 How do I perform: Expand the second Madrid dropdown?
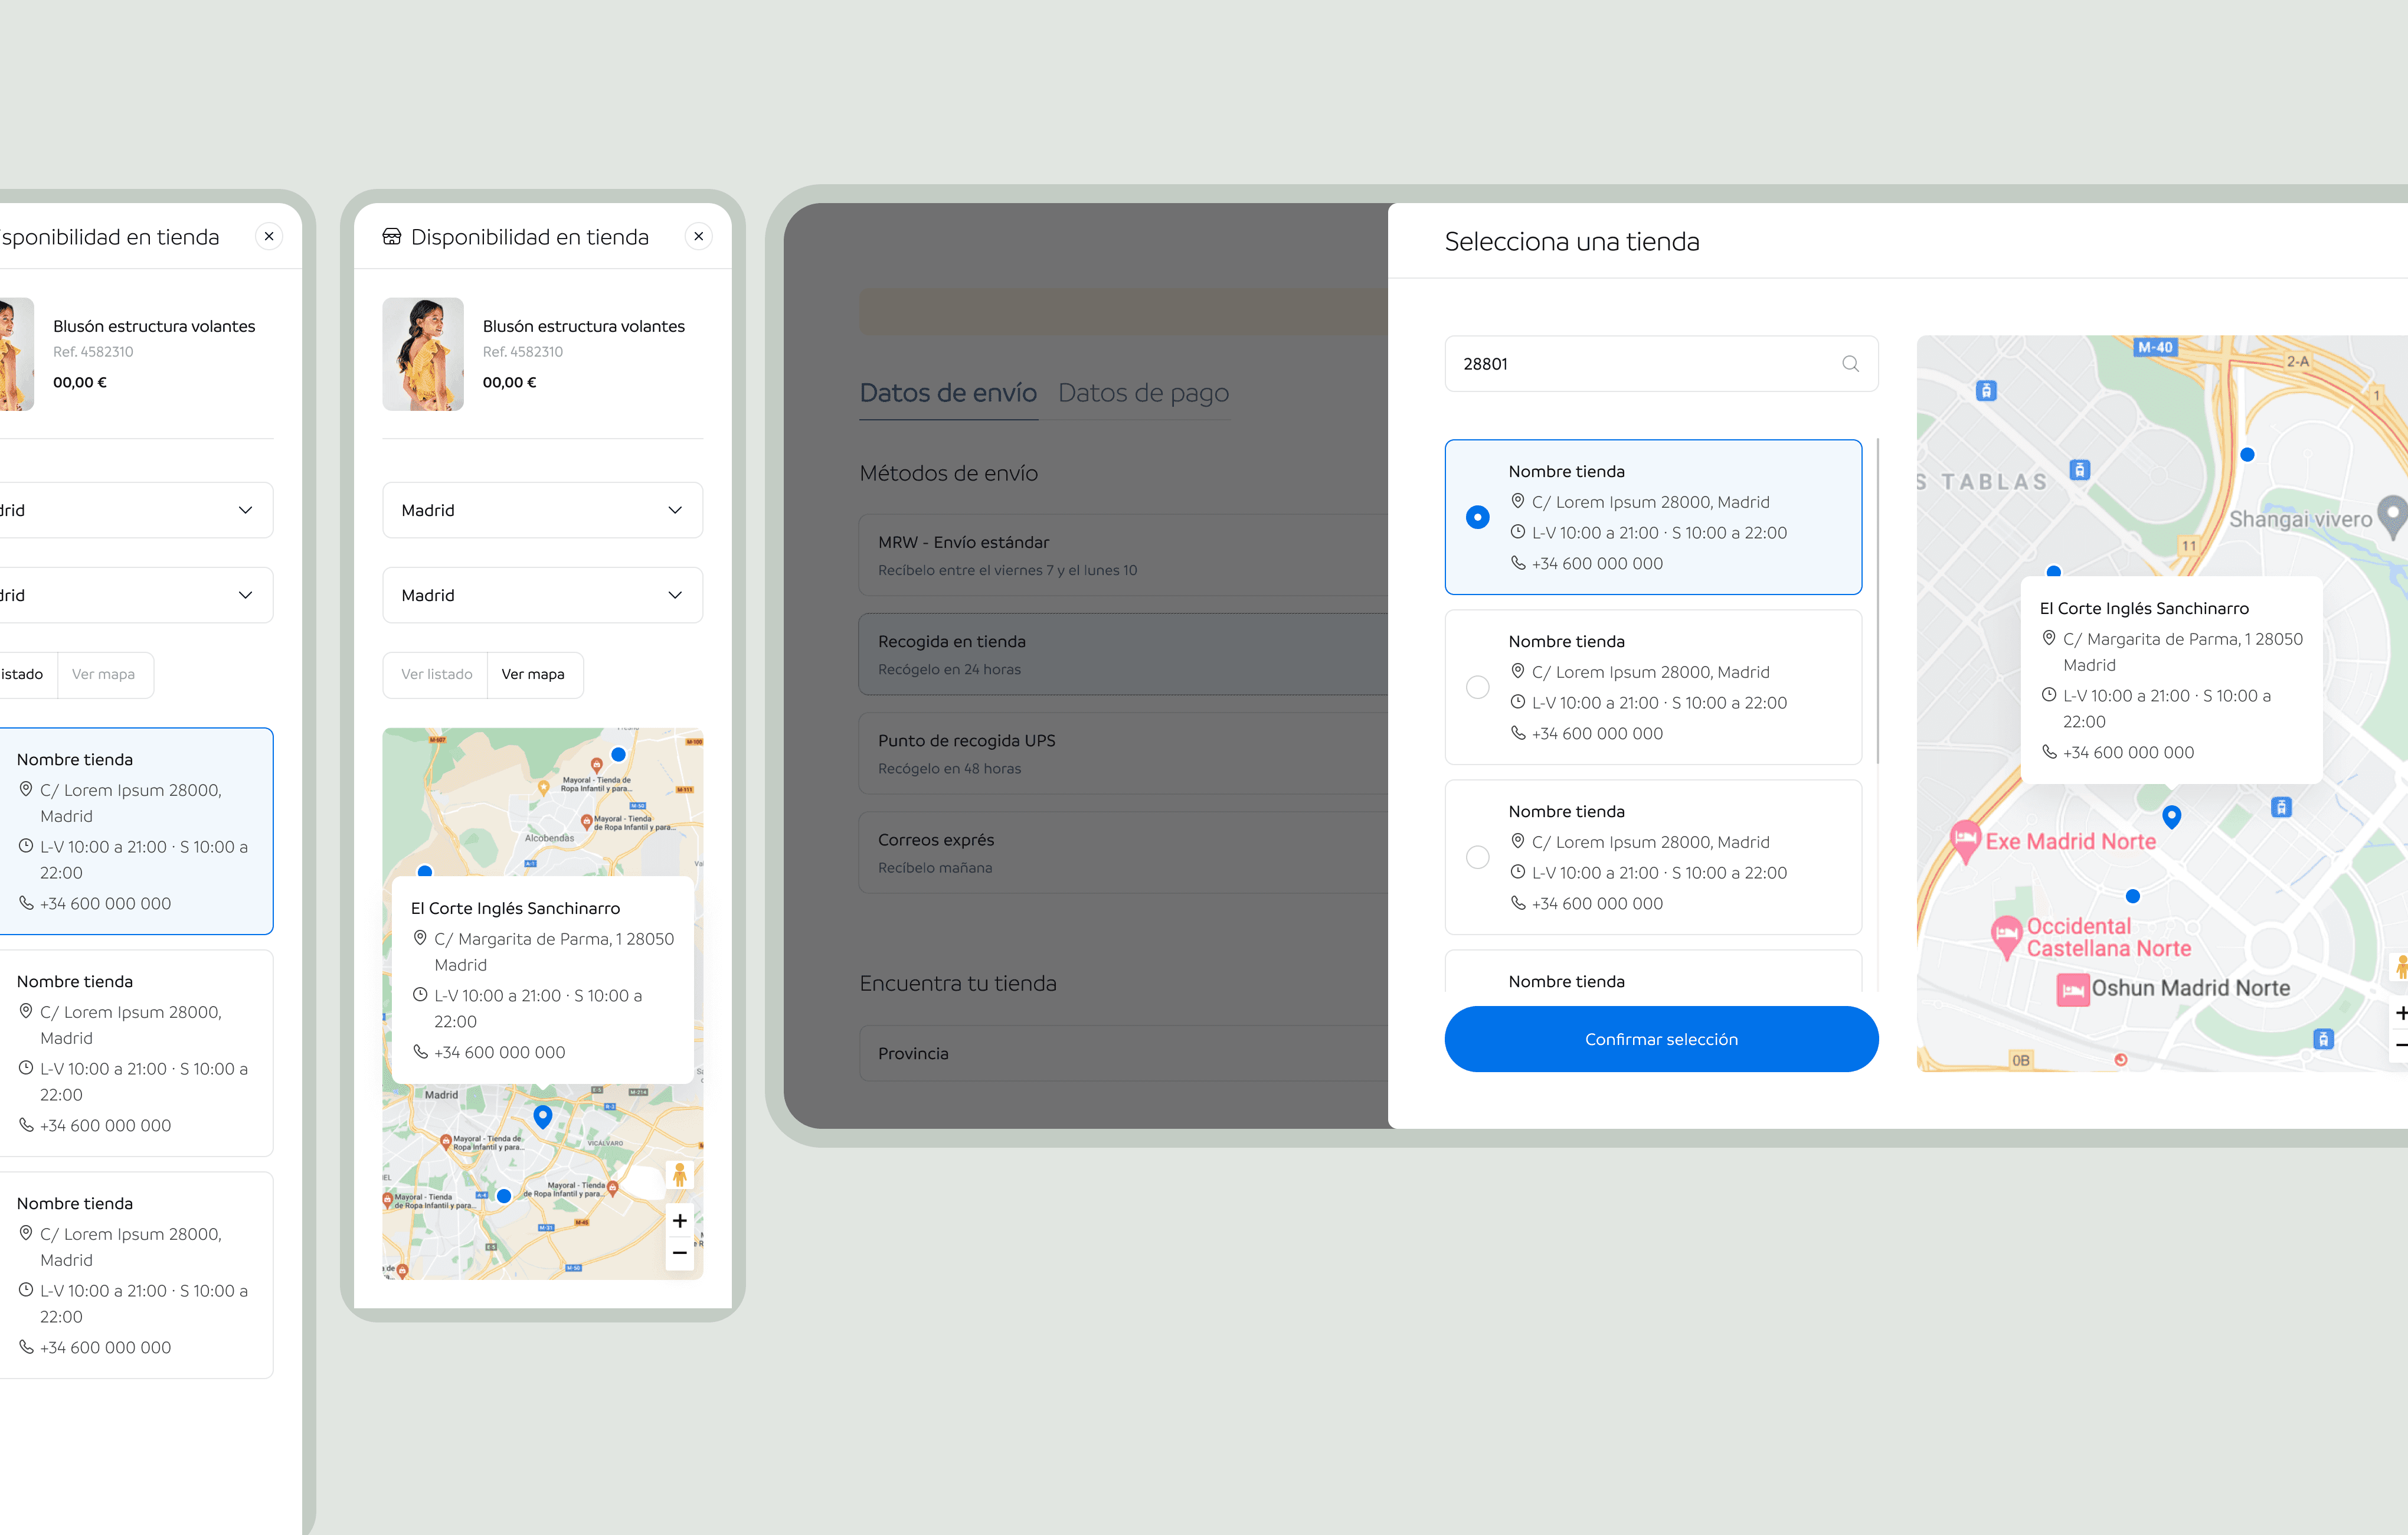542,595
